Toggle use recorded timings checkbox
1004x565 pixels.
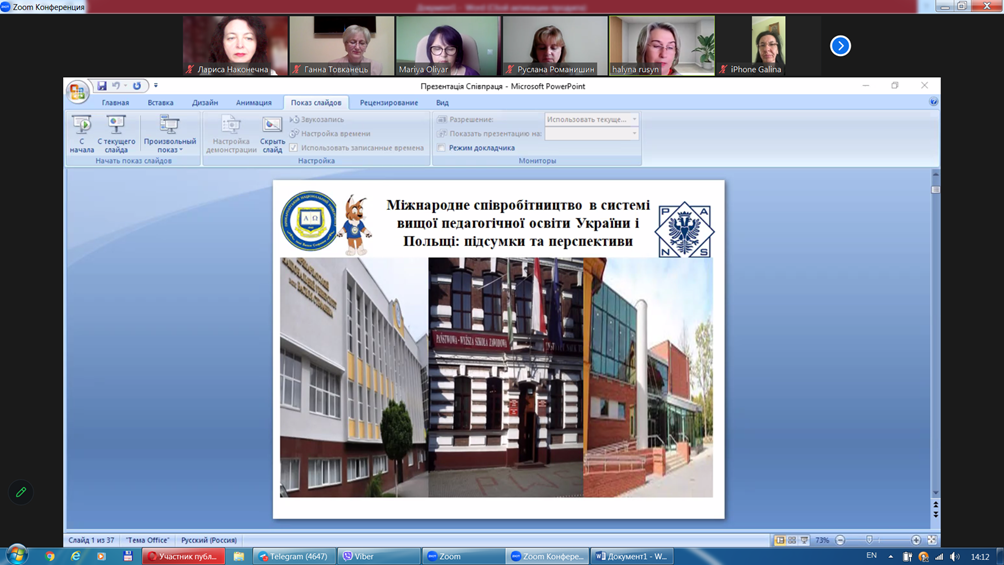coord(294,148)
